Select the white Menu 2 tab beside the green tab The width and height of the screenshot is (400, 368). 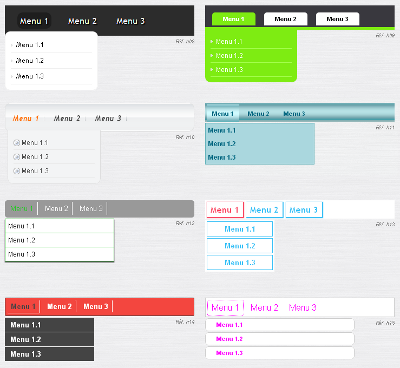pos(285,19)
